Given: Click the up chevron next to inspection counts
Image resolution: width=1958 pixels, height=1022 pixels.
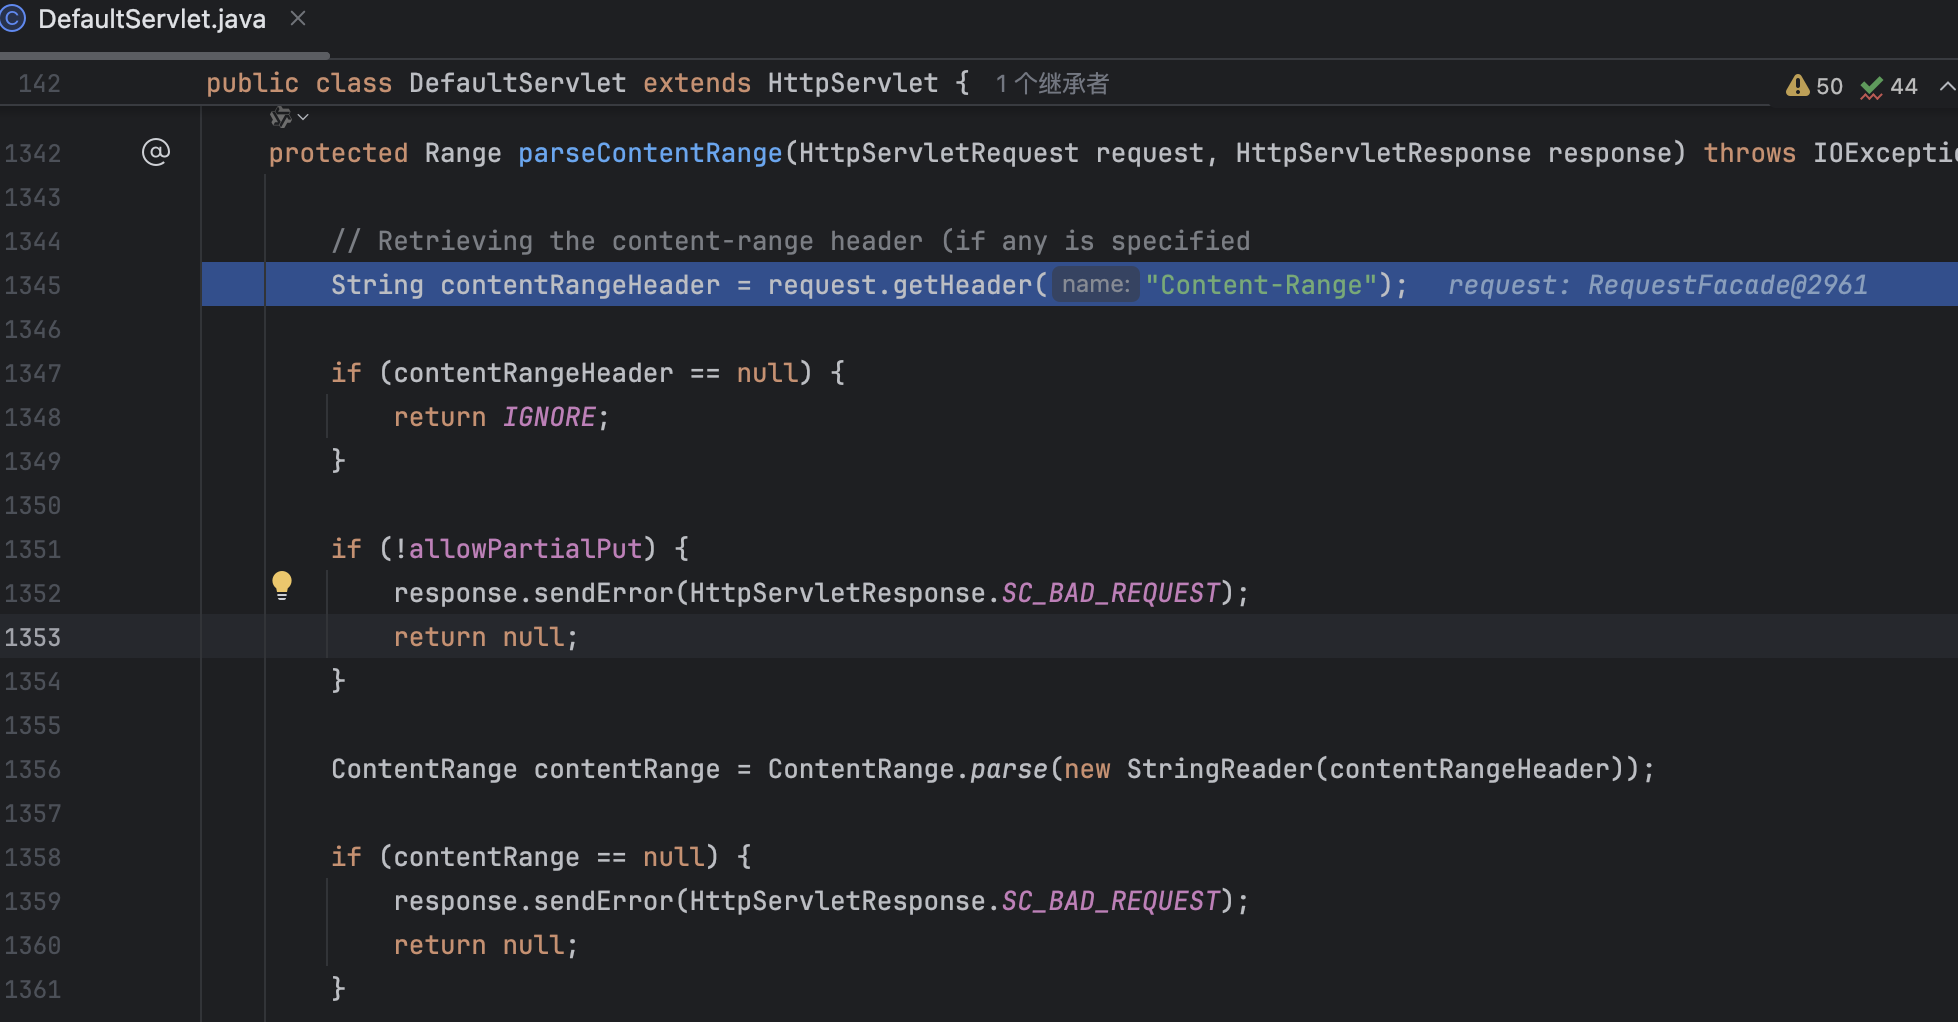Looking at the screenshot, I should coord(1946,86).
